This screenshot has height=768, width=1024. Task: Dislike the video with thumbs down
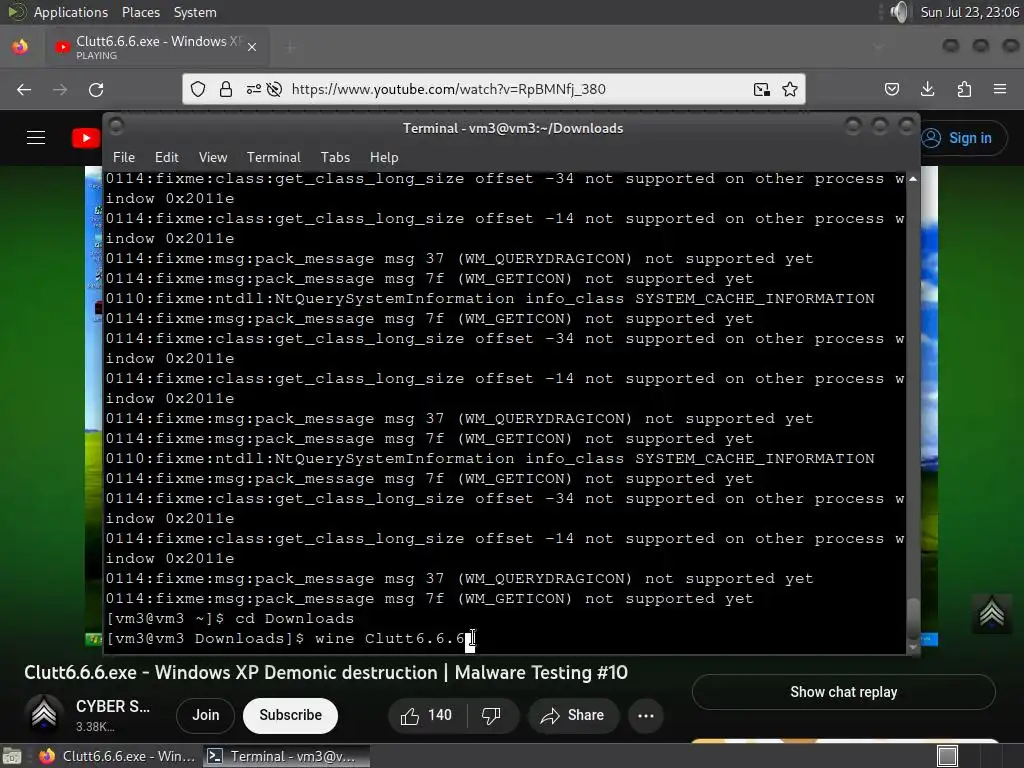[492, 716]
